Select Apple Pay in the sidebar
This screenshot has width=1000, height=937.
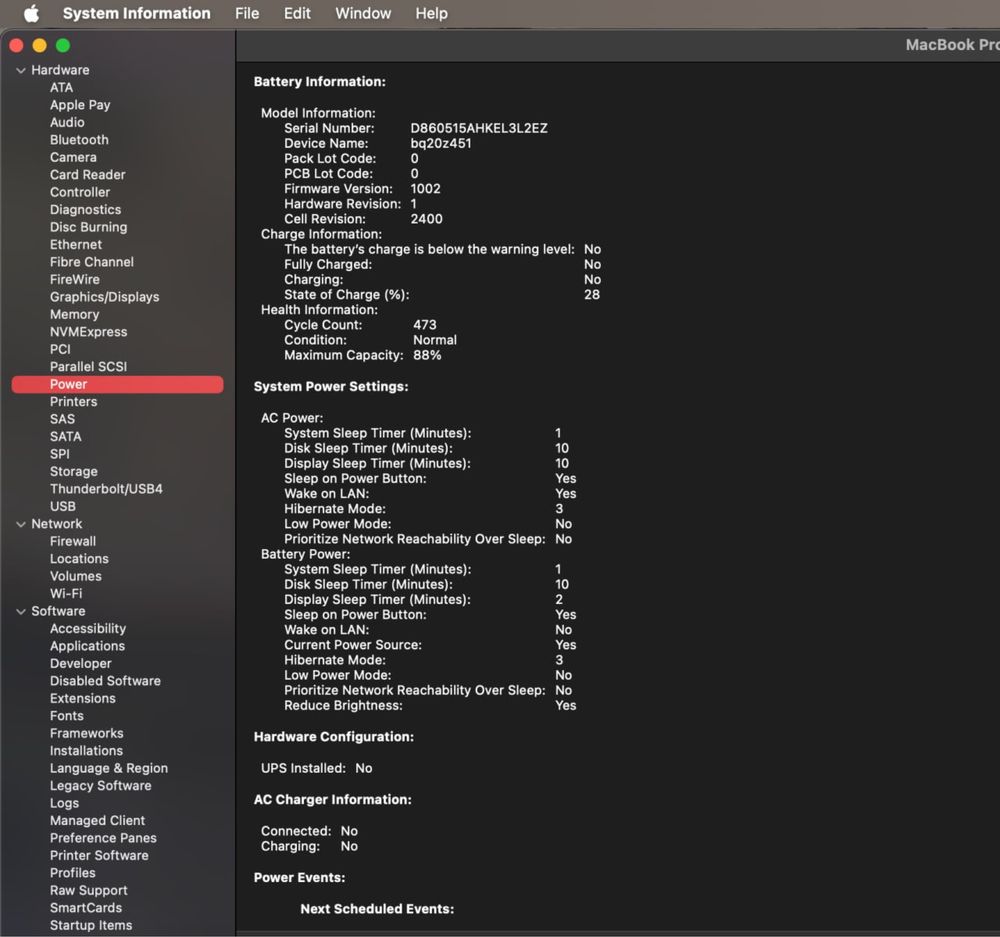click(80, 105)
